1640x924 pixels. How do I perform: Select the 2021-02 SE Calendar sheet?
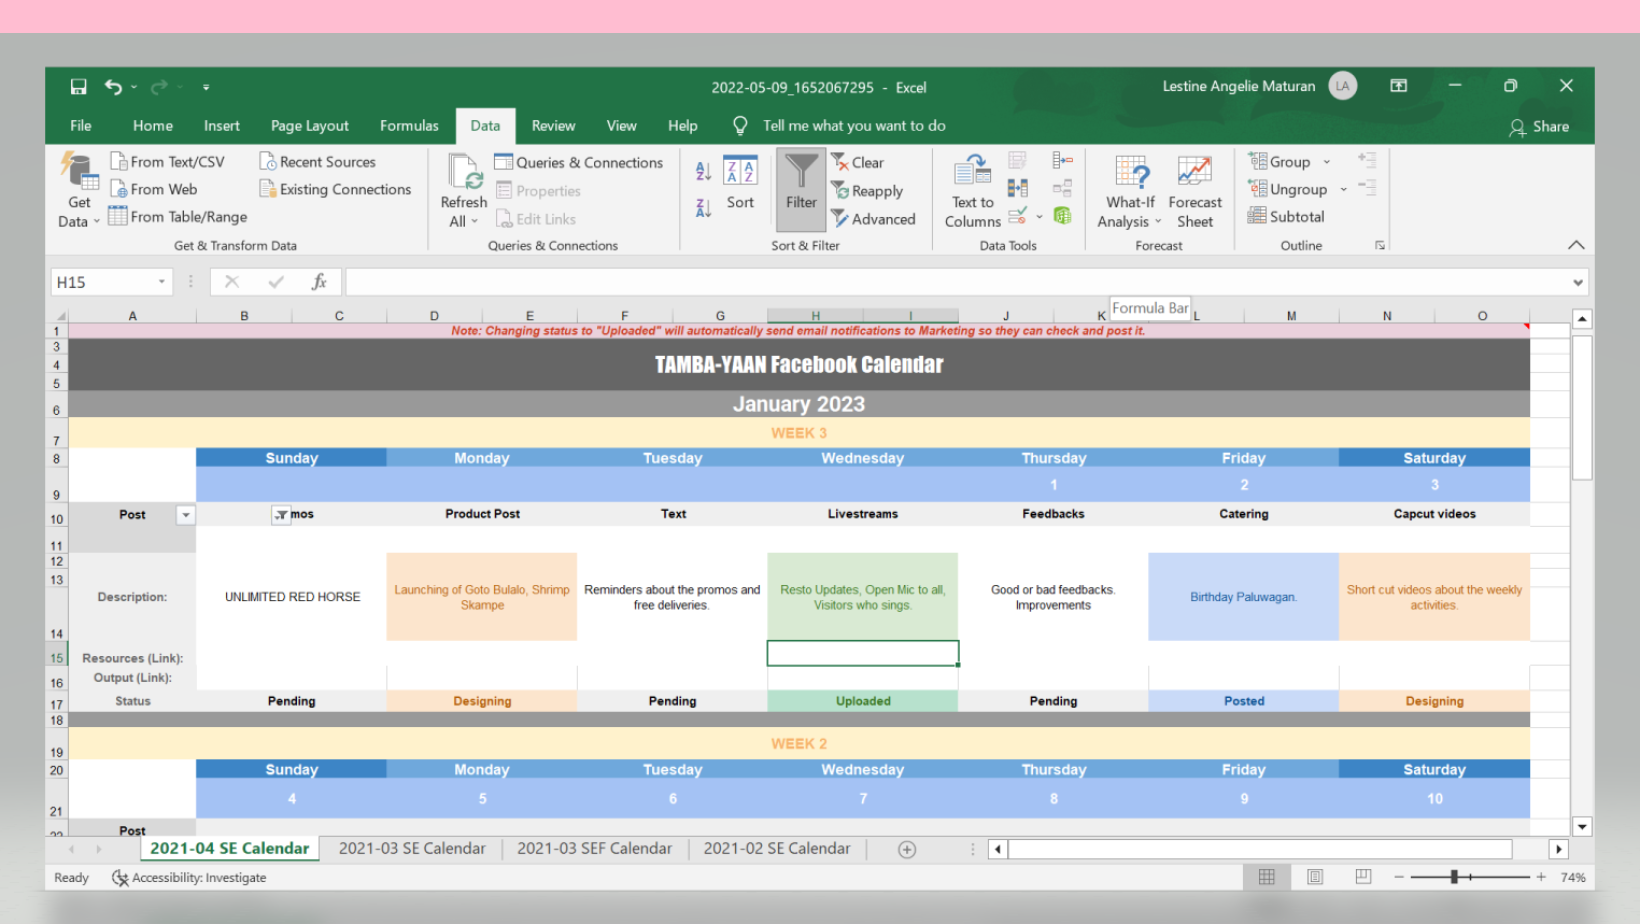tap(776, 848)
